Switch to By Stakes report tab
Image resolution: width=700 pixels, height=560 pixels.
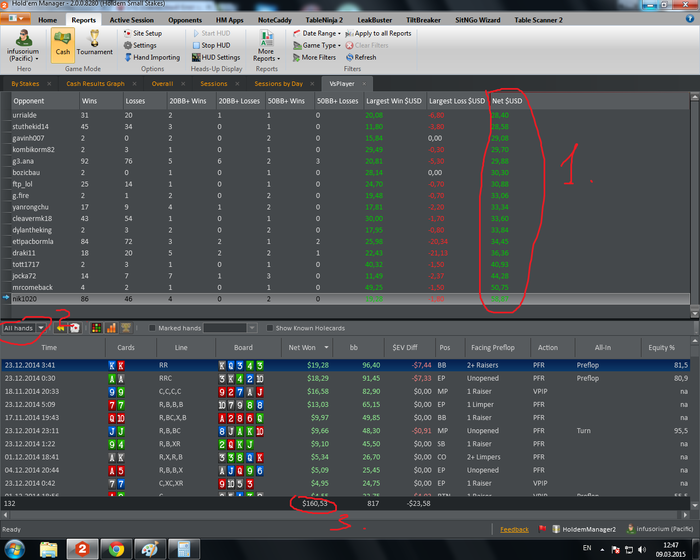pos(25,84)
